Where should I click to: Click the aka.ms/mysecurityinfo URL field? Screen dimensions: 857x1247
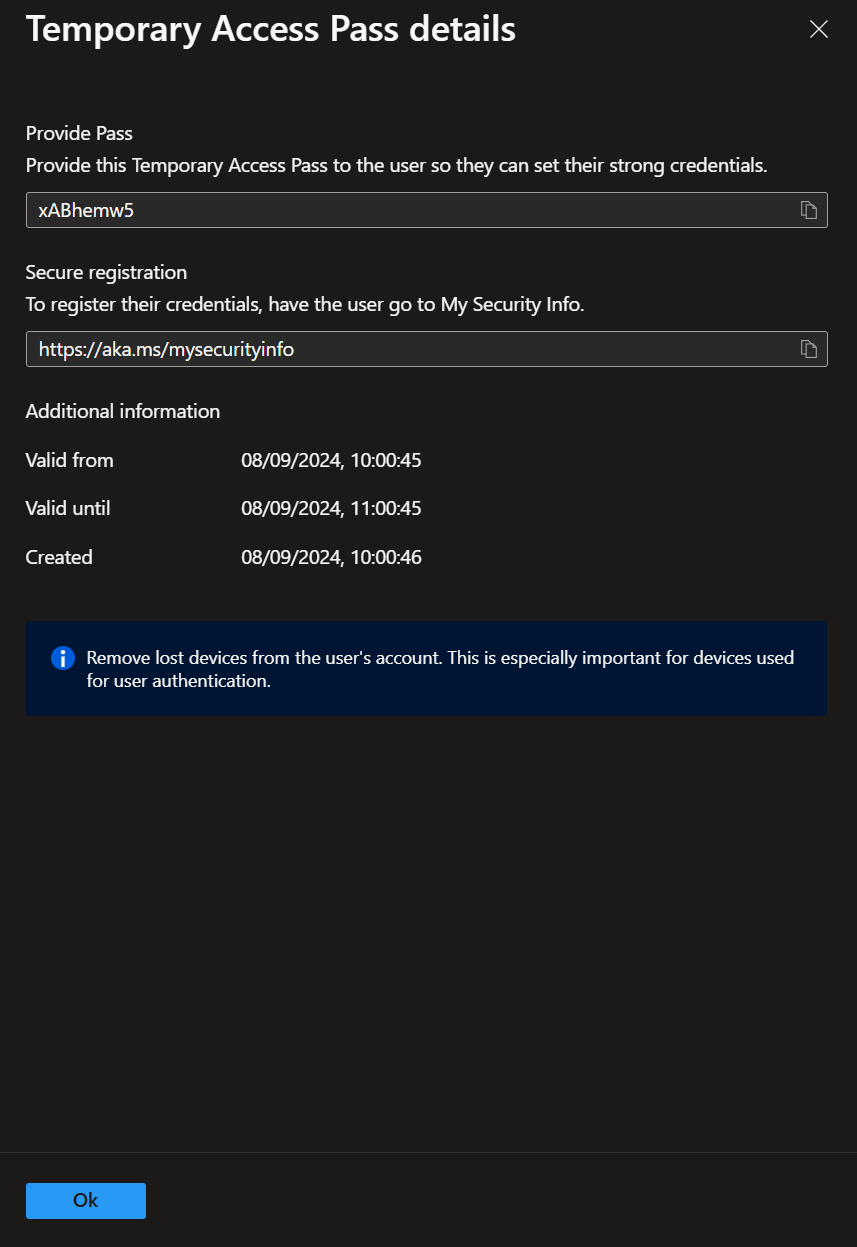[400, 349]
